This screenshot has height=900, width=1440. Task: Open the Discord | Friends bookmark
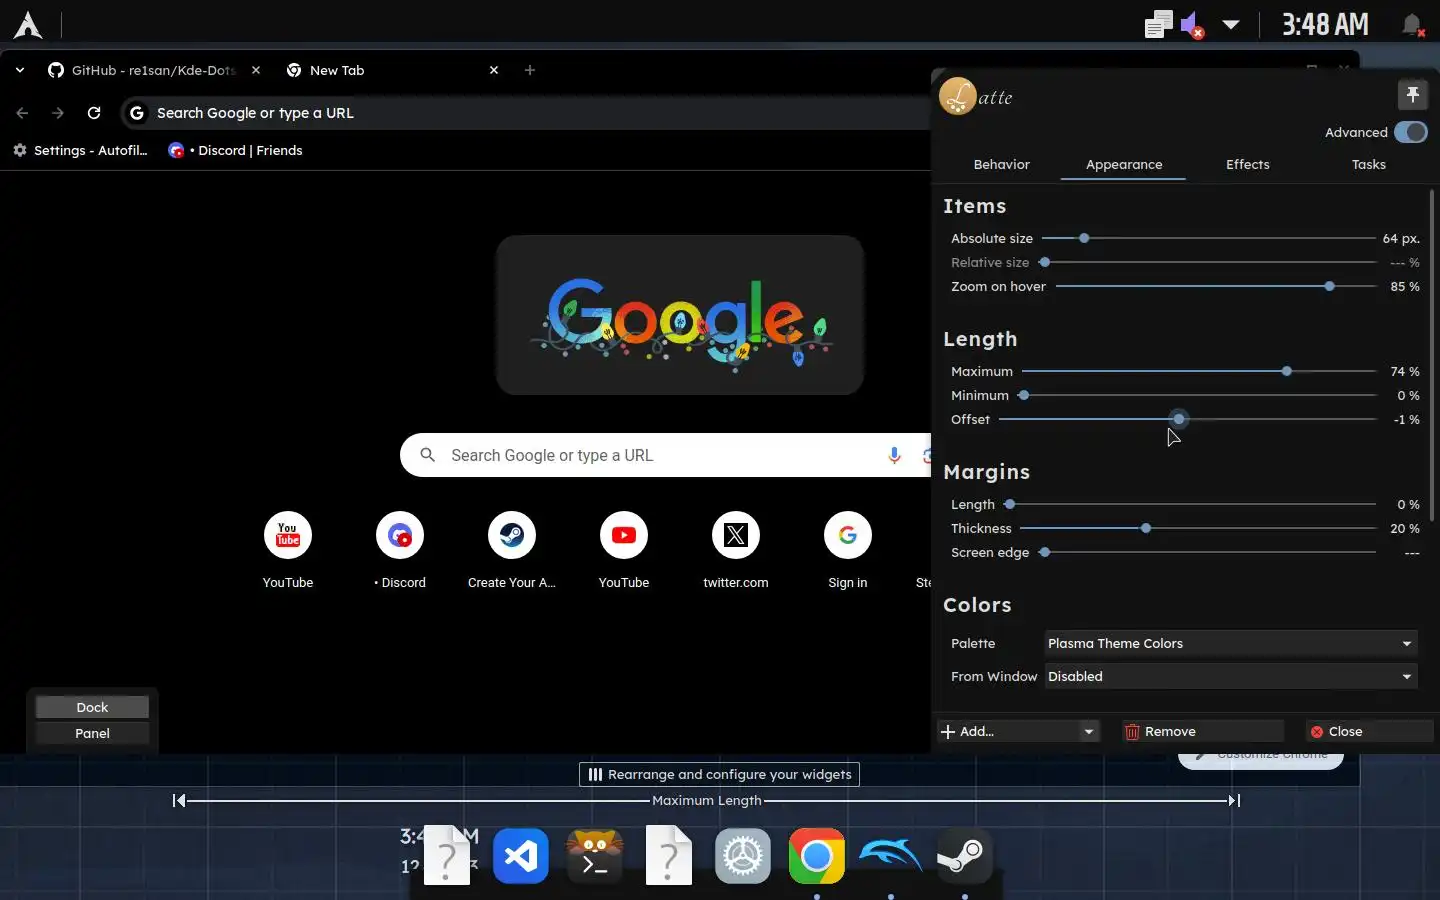(236, 150)
